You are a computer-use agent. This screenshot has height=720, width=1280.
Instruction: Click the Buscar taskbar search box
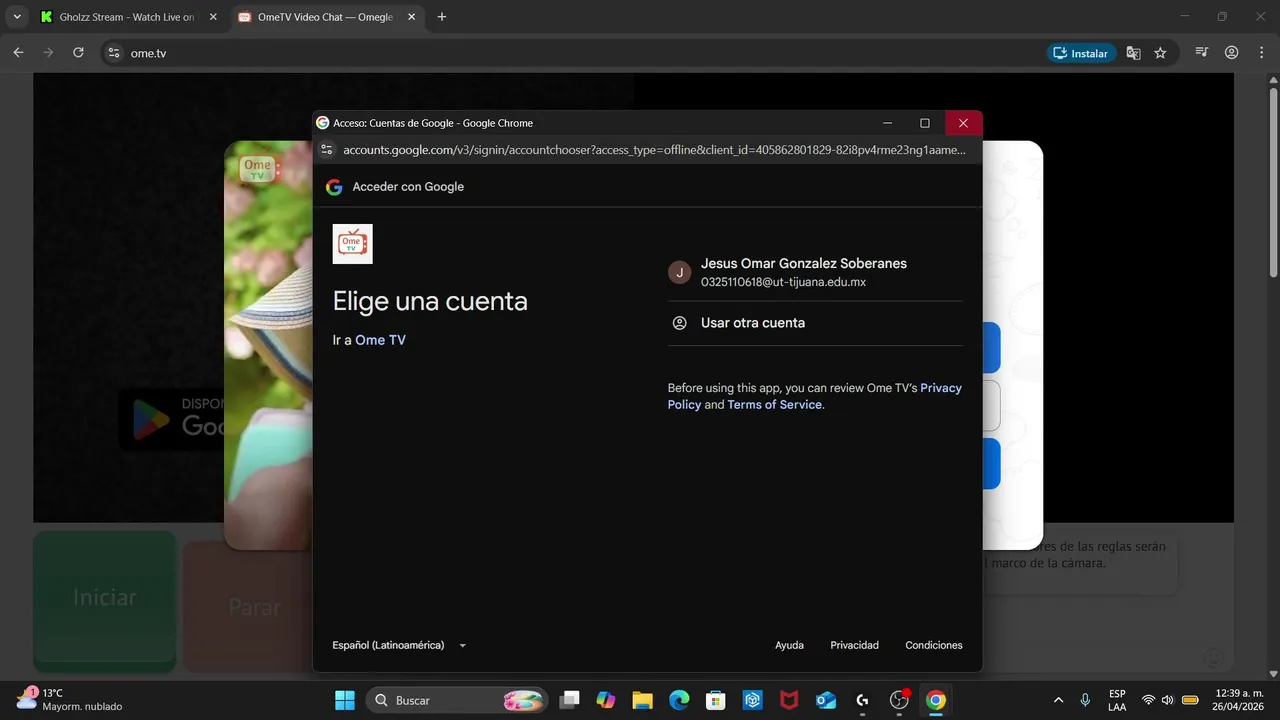coord(456,700)
